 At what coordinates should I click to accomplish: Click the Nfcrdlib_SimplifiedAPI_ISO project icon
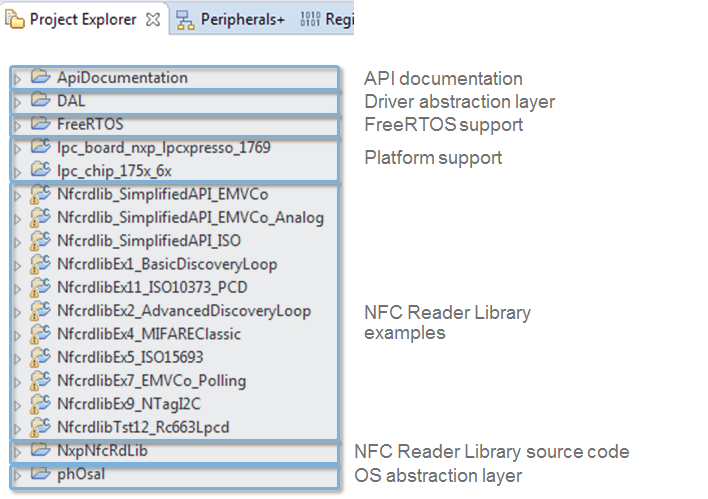(x=40, y=241)
